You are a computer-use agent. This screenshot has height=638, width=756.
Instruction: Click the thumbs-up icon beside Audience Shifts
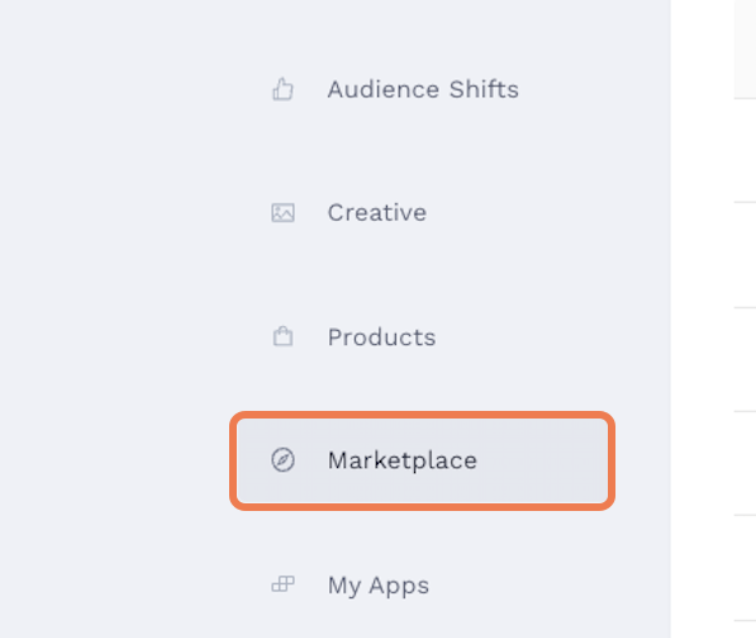283,90
